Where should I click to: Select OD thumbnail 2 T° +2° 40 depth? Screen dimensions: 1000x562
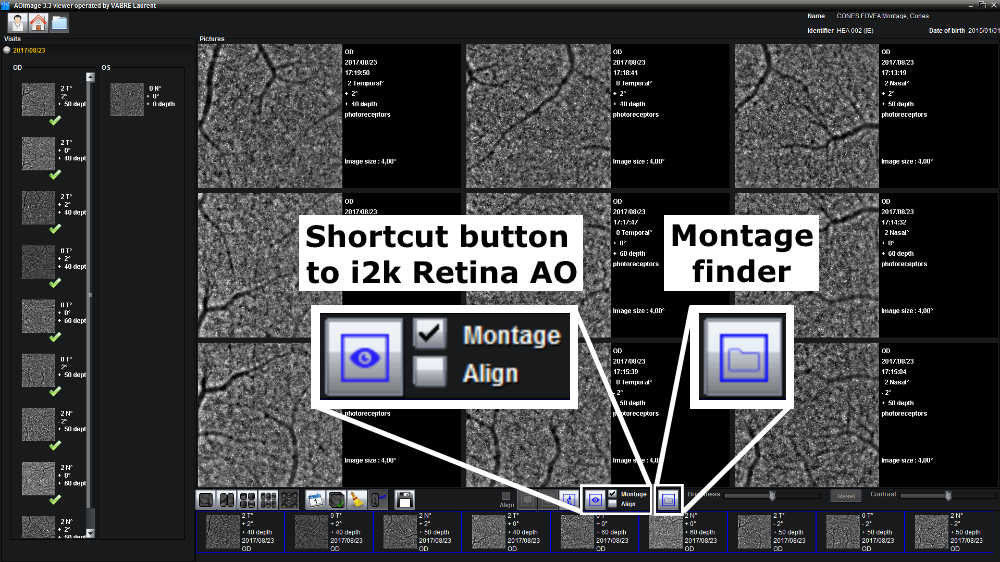click(x=38, y=208)
